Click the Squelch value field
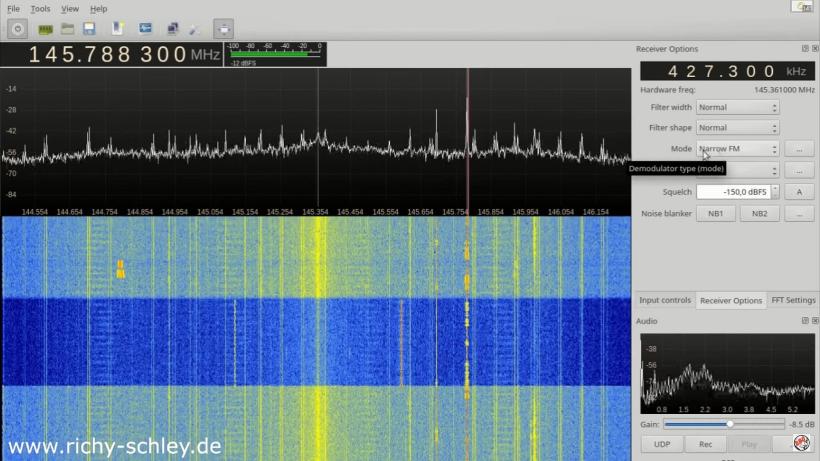The image size is (820, 461). pyautogui.click(x=733, y=192)
